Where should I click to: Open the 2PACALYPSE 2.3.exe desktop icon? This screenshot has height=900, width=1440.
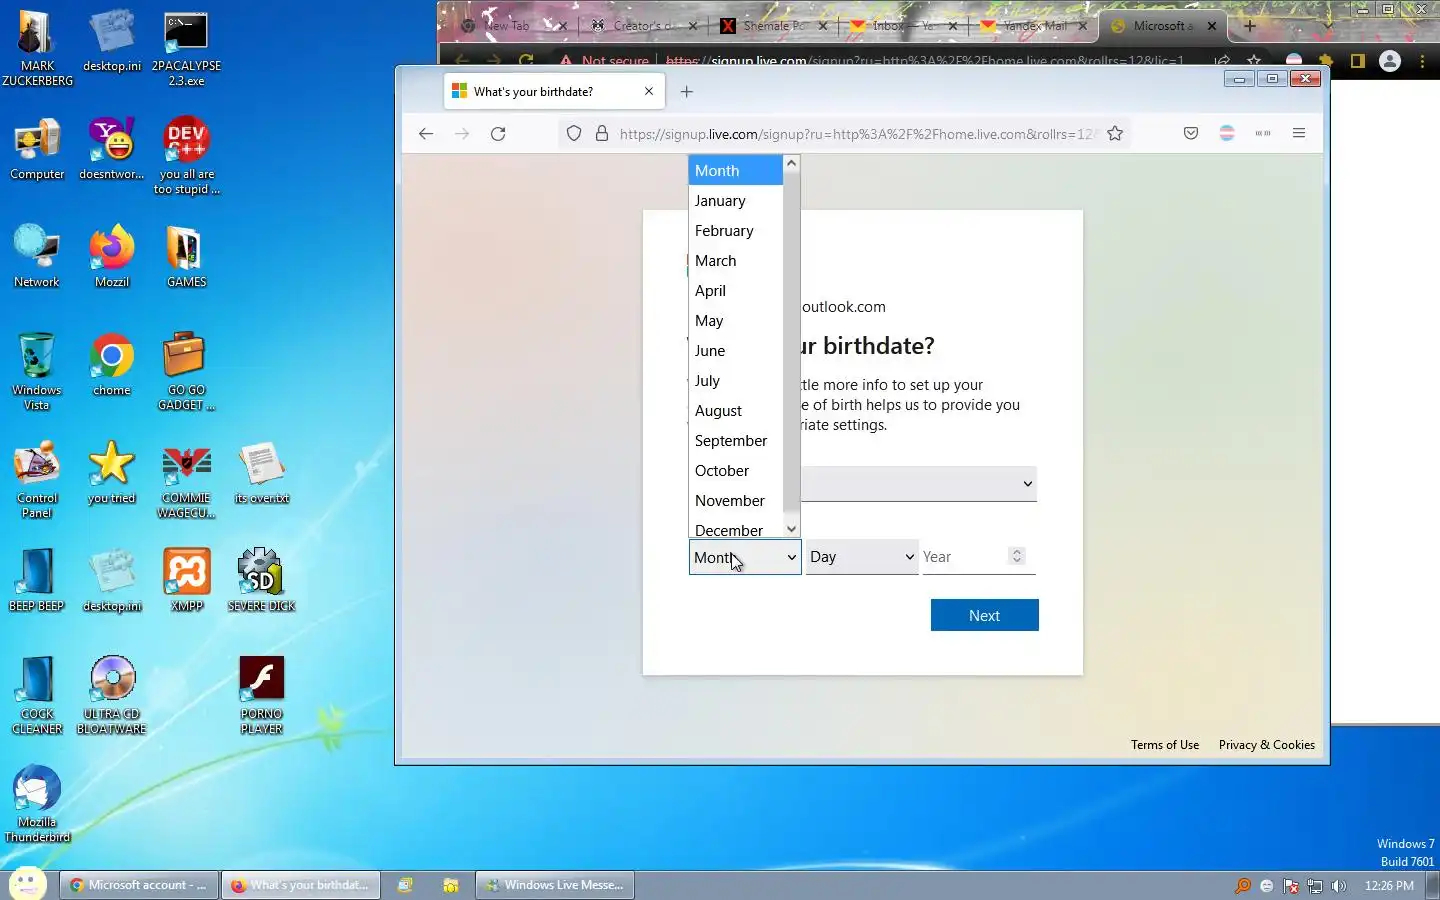186,48
